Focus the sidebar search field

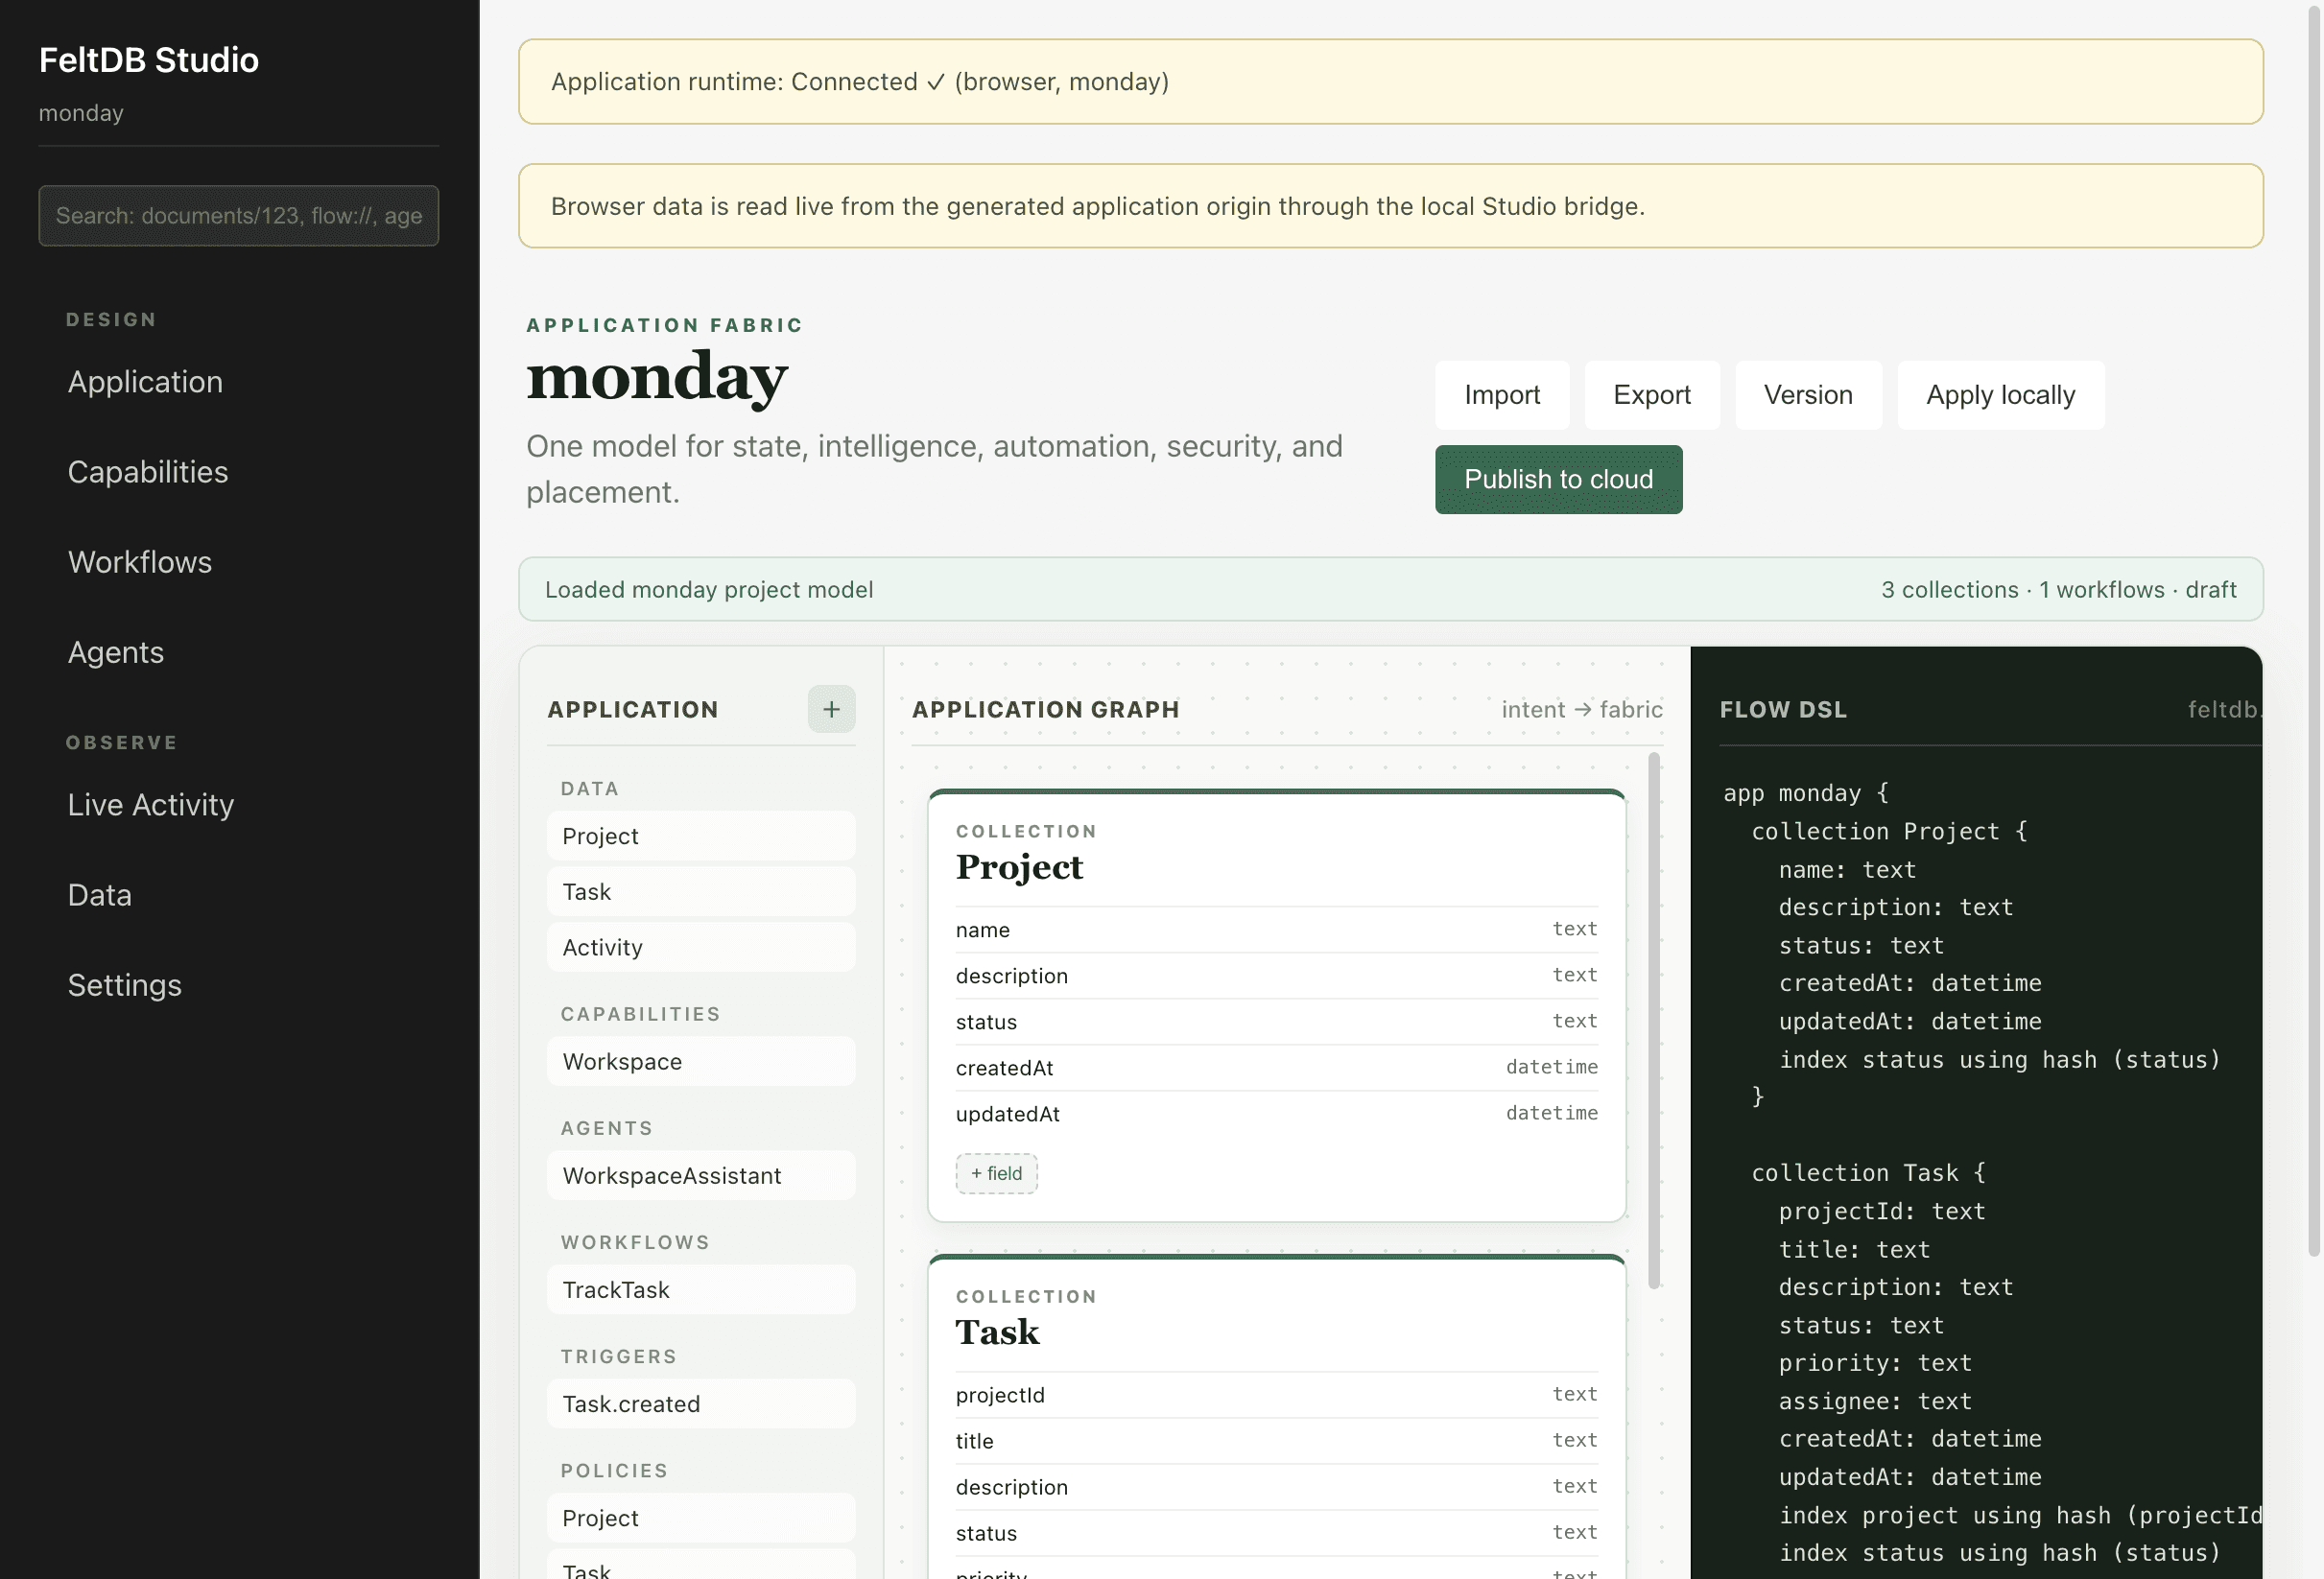(x=239, y=216)
